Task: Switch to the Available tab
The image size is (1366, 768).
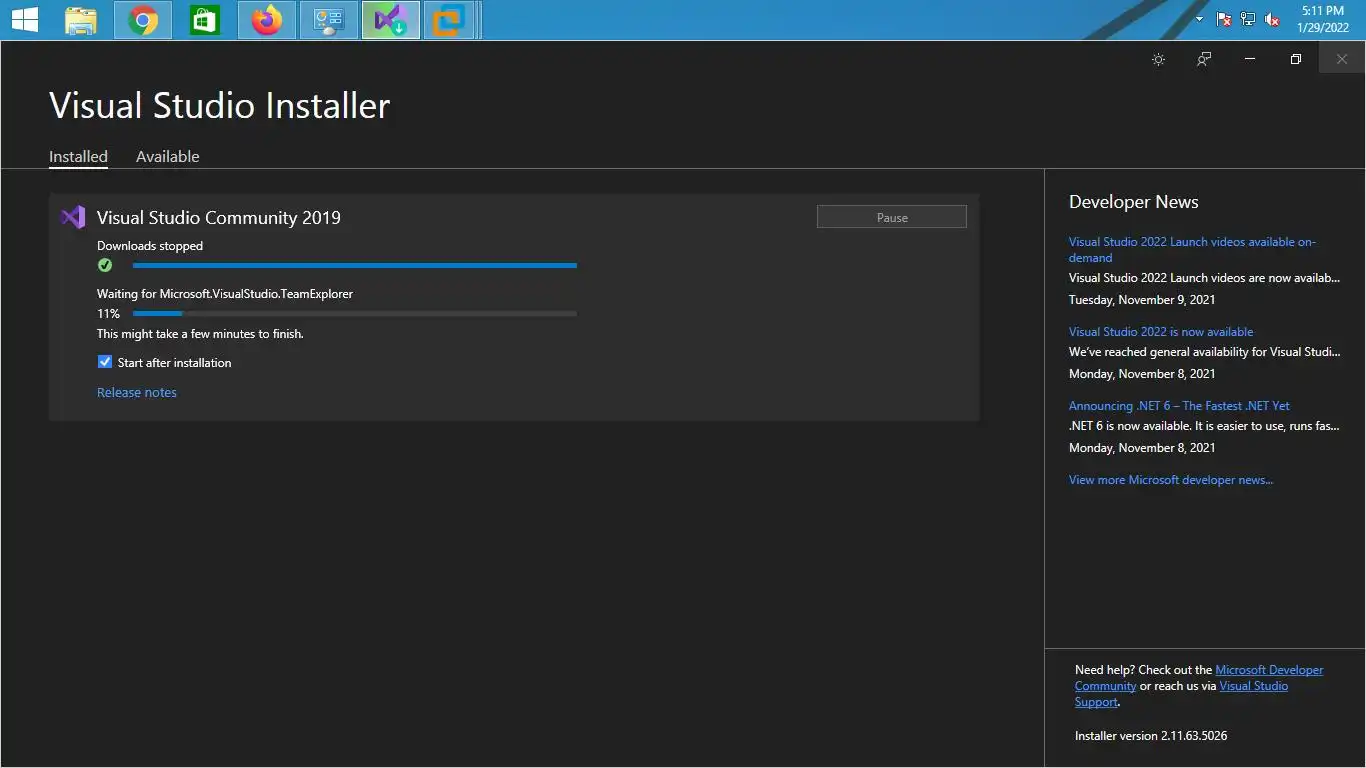Action: click(168, 156)
